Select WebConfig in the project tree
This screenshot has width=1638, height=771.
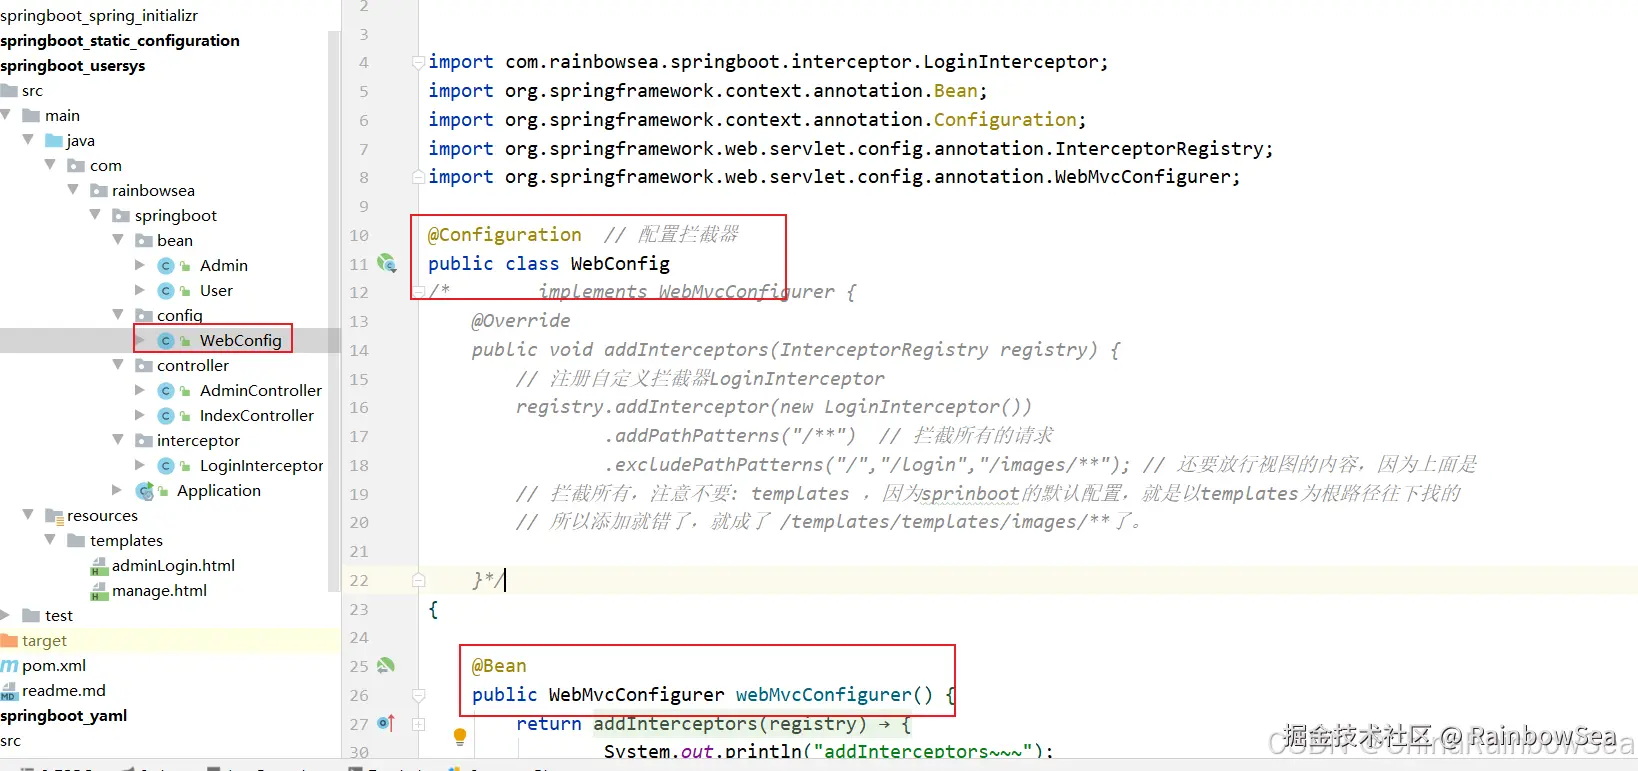(240, 341)
